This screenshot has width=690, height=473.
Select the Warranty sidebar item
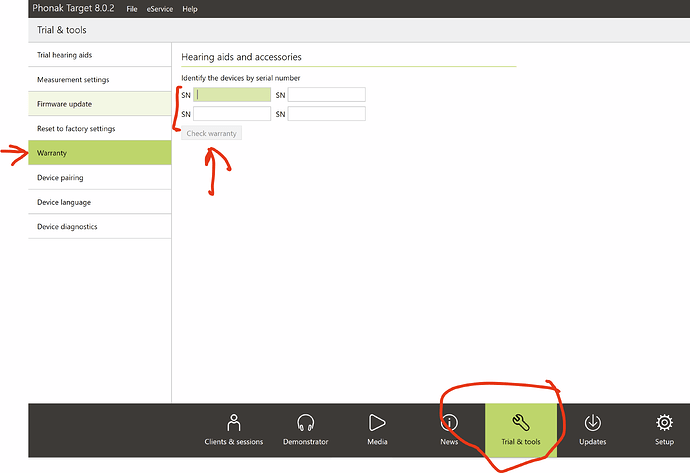click(100, 153)
